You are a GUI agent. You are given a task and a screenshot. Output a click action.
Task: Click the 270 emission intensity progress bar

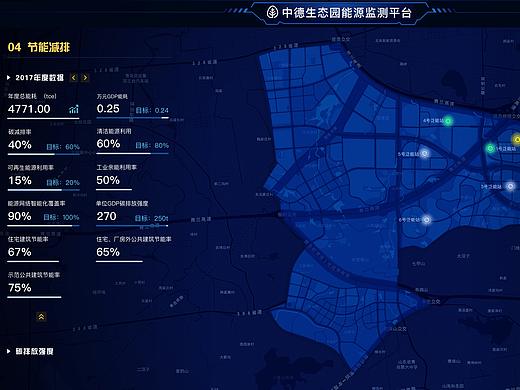click(x=132, y=226)
